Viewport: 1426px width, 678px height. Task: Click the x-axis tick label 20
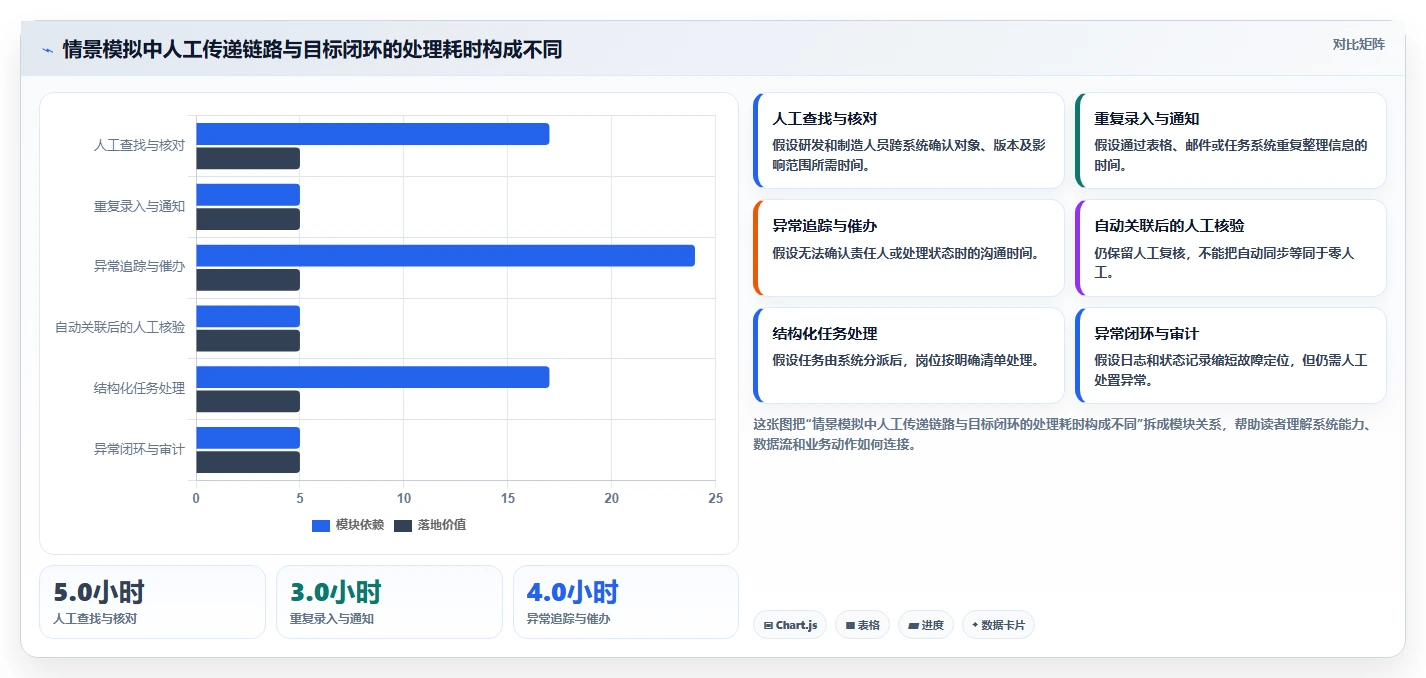(x=612, y=498)
